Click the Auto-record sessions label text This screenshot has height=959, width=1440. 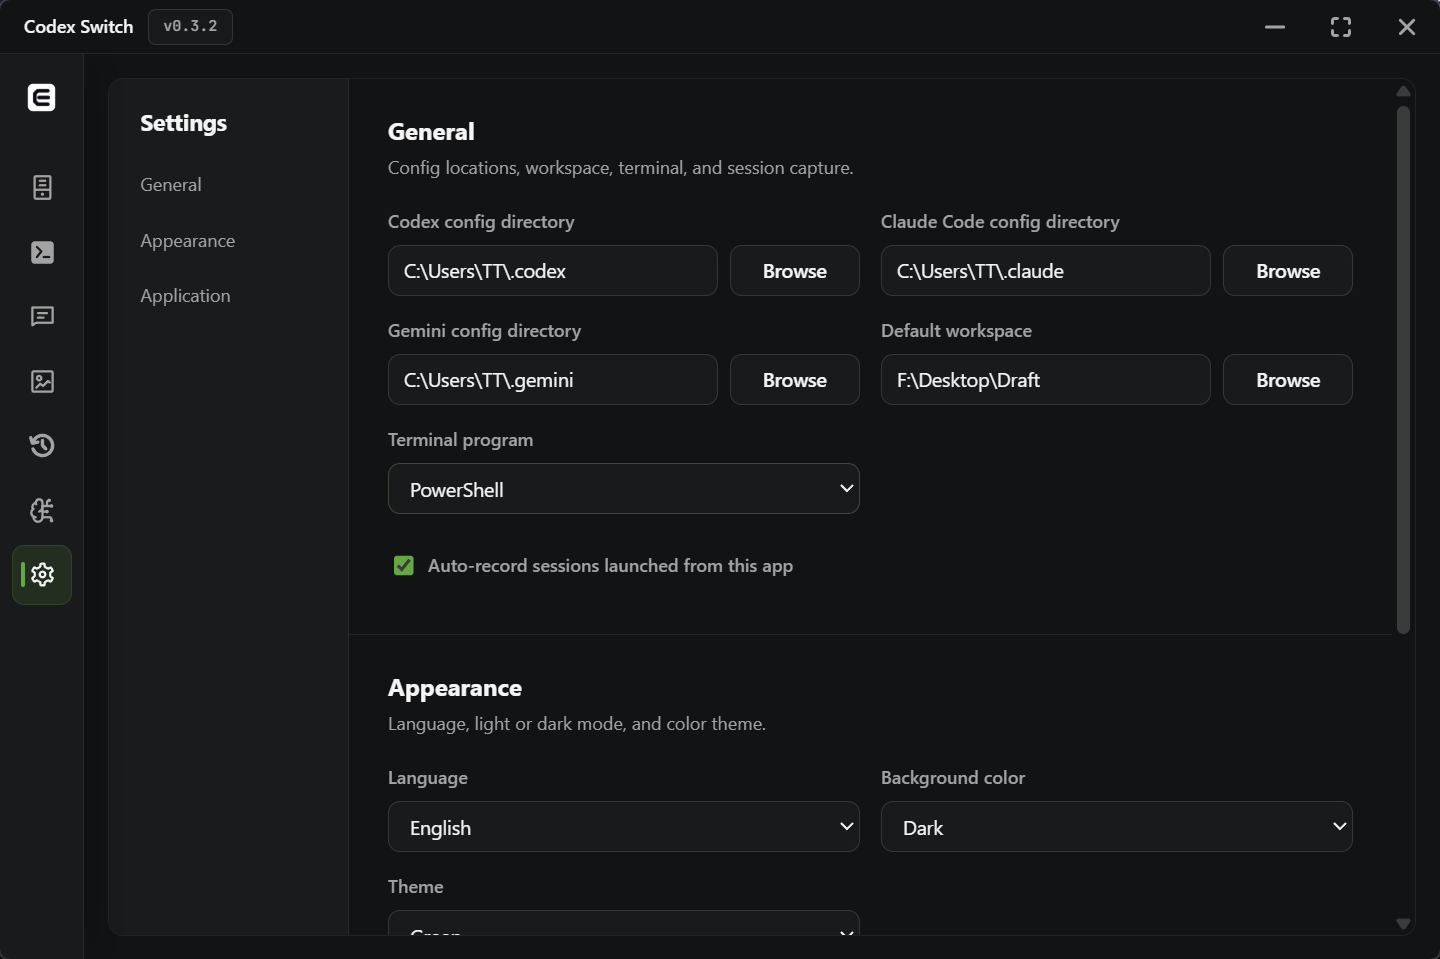pos(610,566)
